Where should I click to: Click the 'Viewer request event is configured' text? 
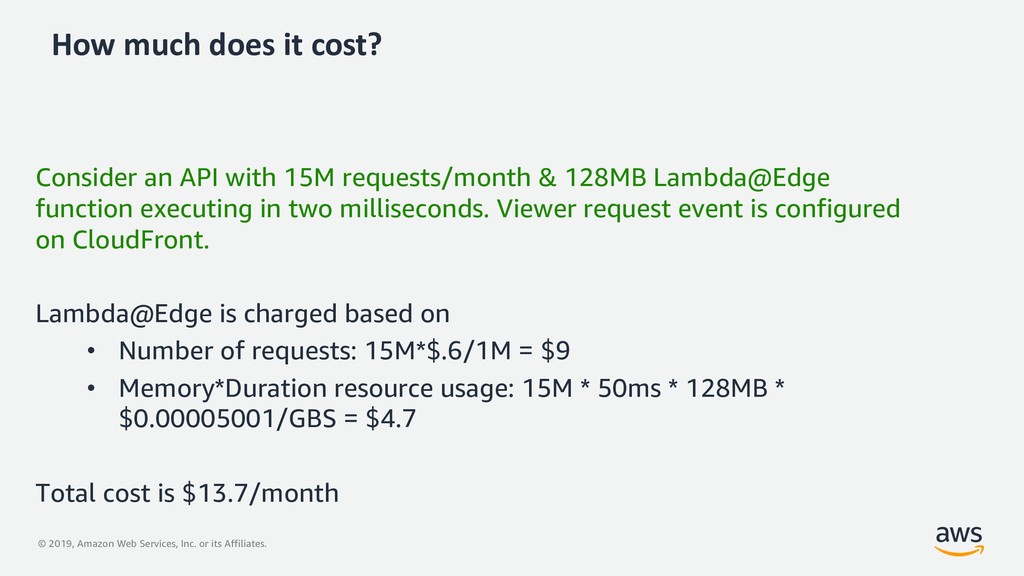698,209
